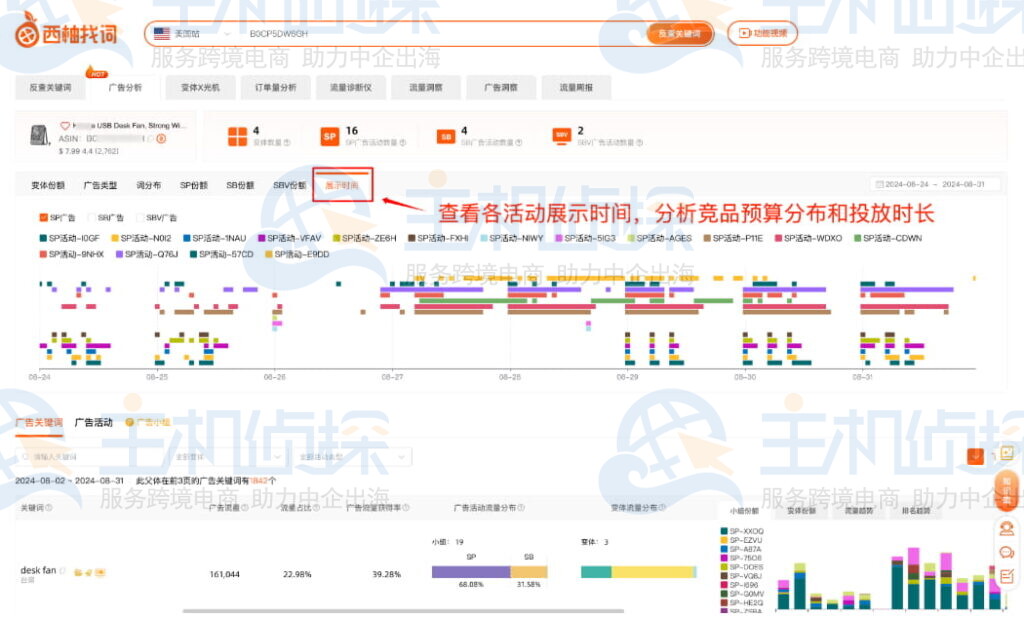Screen dimensions: 1024x618
Task: Toggle SP活动-I0GF legend color swatch
Action: (x=43, y=238)
